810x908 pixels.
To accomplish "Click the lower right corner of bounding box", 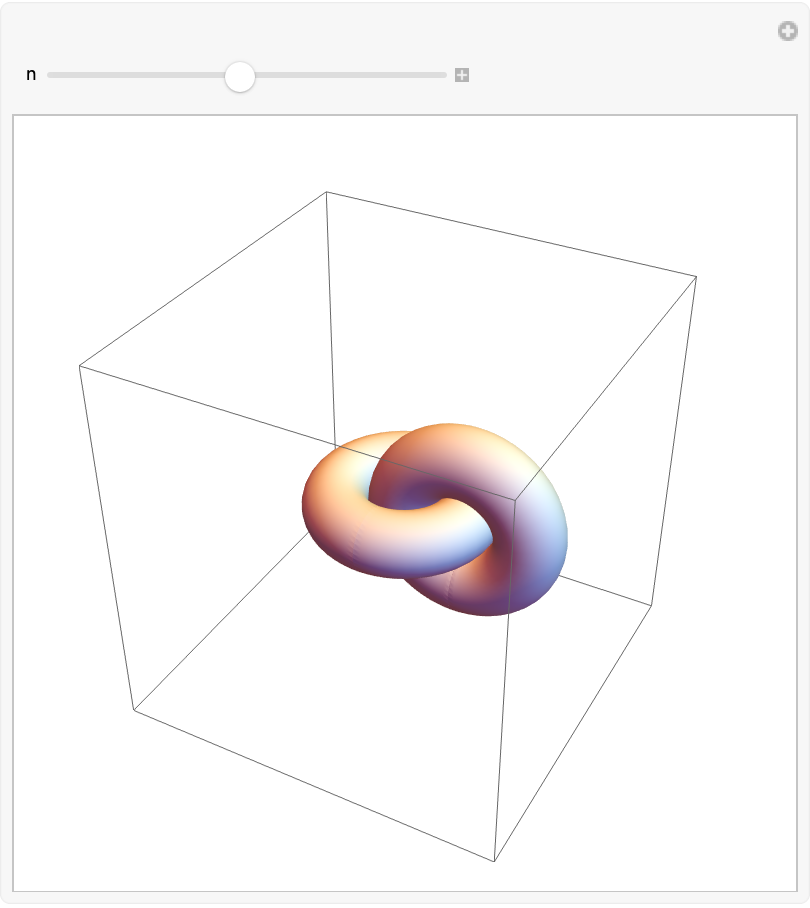I will [x=652, y=605].
